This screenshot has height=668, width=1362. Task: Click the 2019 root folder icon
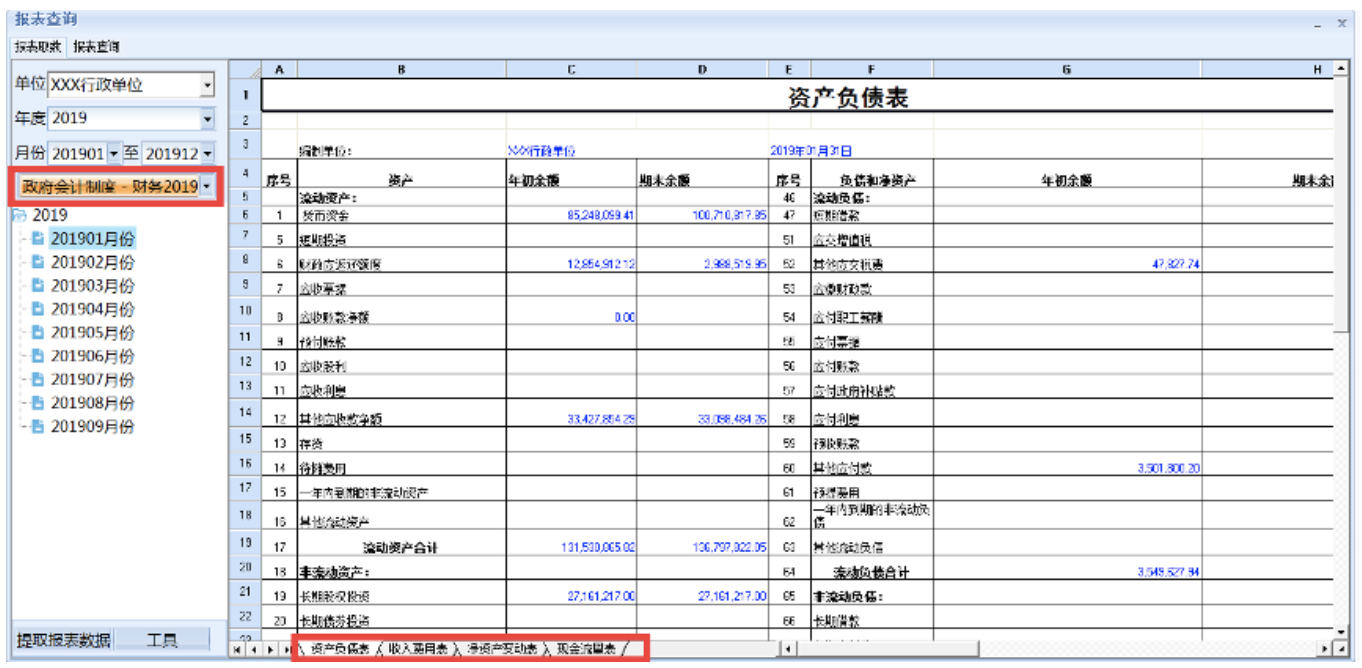[x=19, y=216]
